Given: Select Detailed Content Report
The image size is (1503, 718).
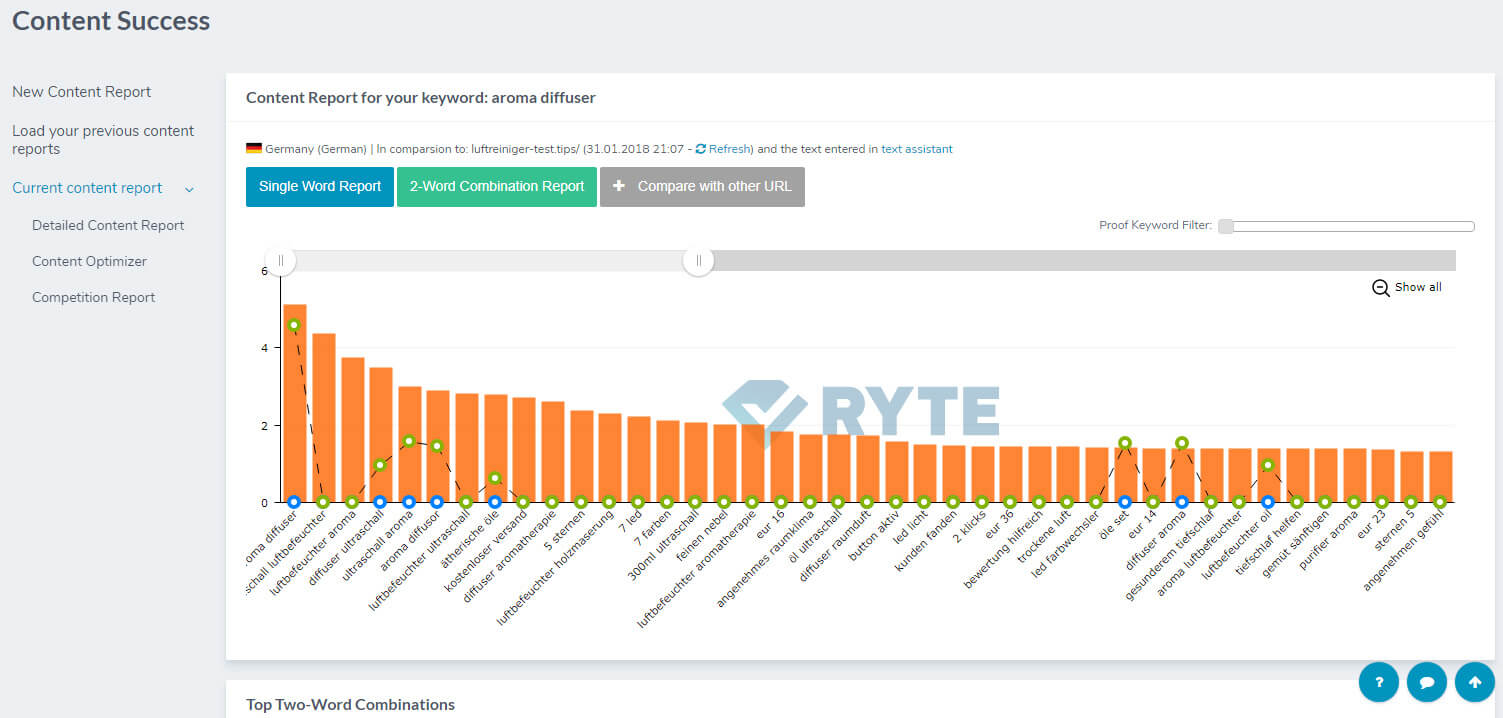Looking at the screenshot, I should coord(108,226).
